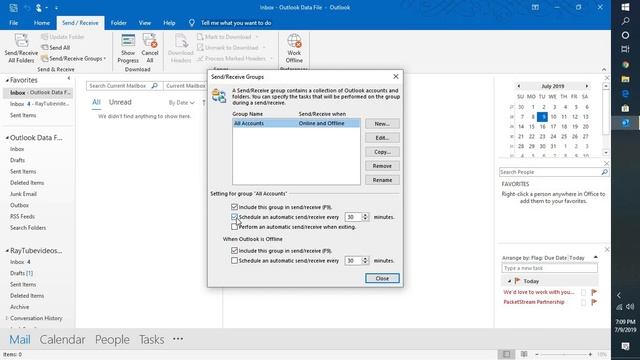Collapse RayTubevideos account folder tree
Image resolution: width=640 pixels, height=360 pixels.
pos(7,251)
